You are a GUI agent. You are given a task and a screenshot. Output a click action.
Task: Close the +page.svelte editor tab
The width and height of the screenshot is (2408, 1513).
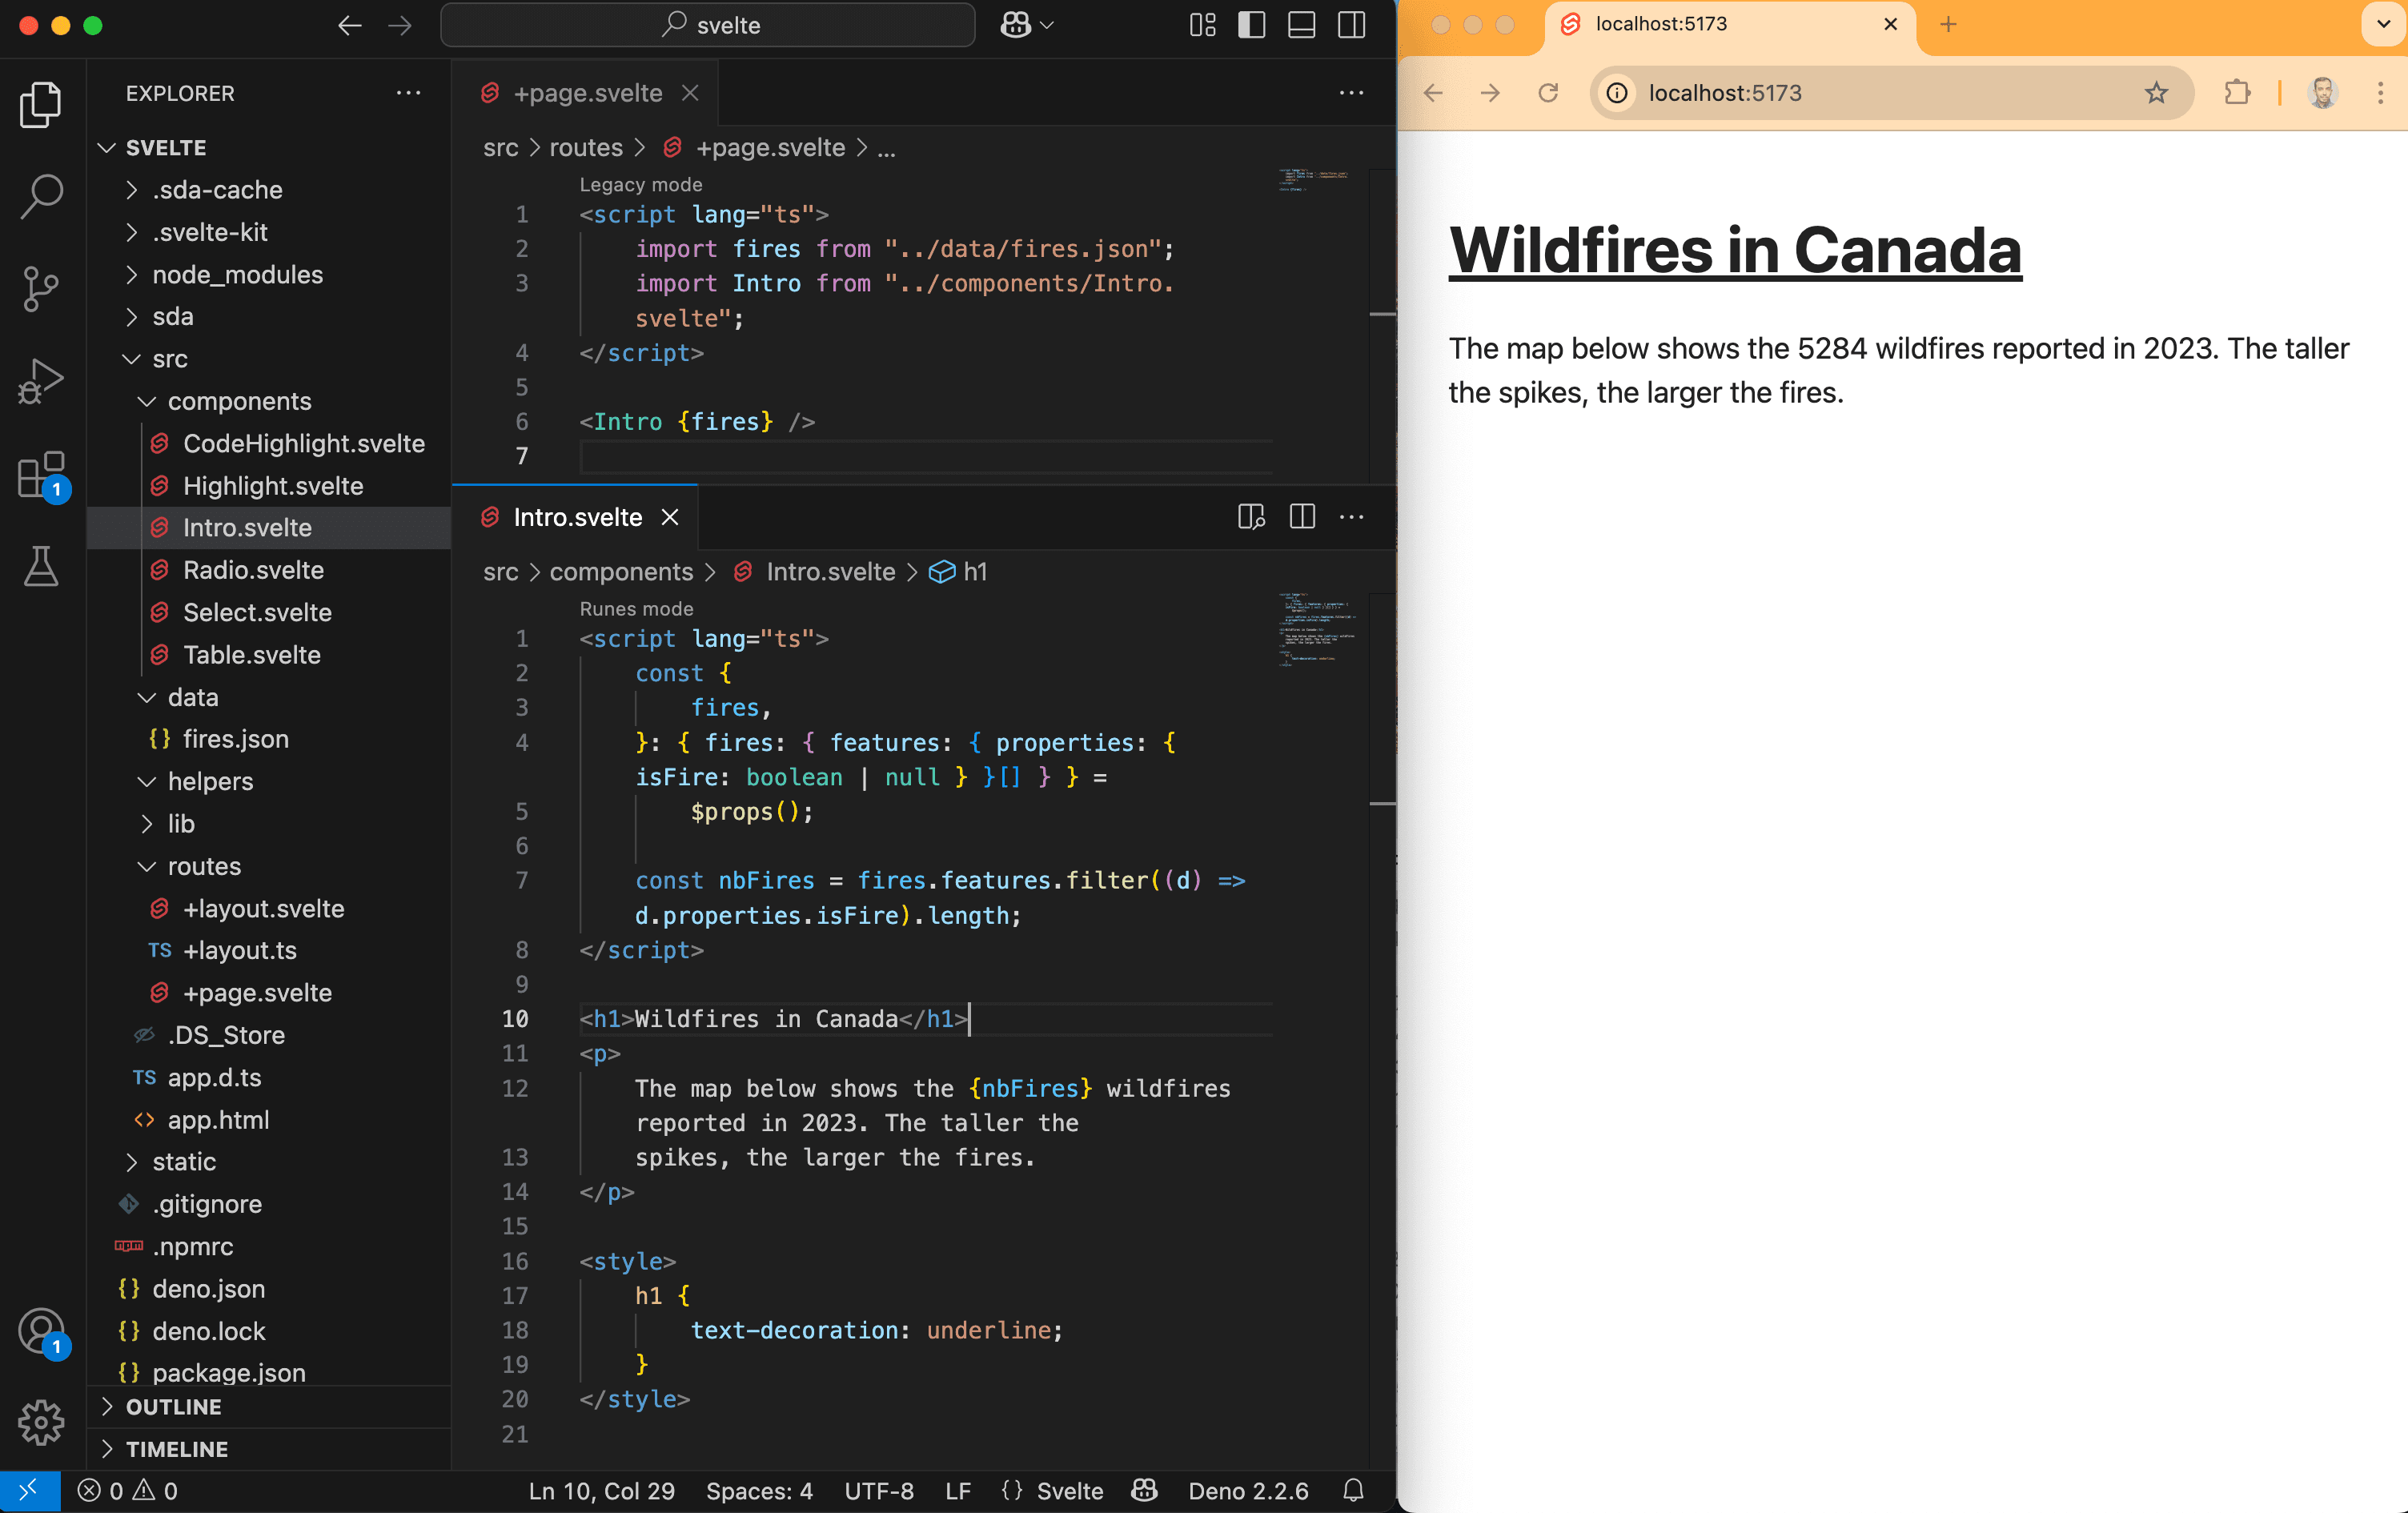click(690, 93)
